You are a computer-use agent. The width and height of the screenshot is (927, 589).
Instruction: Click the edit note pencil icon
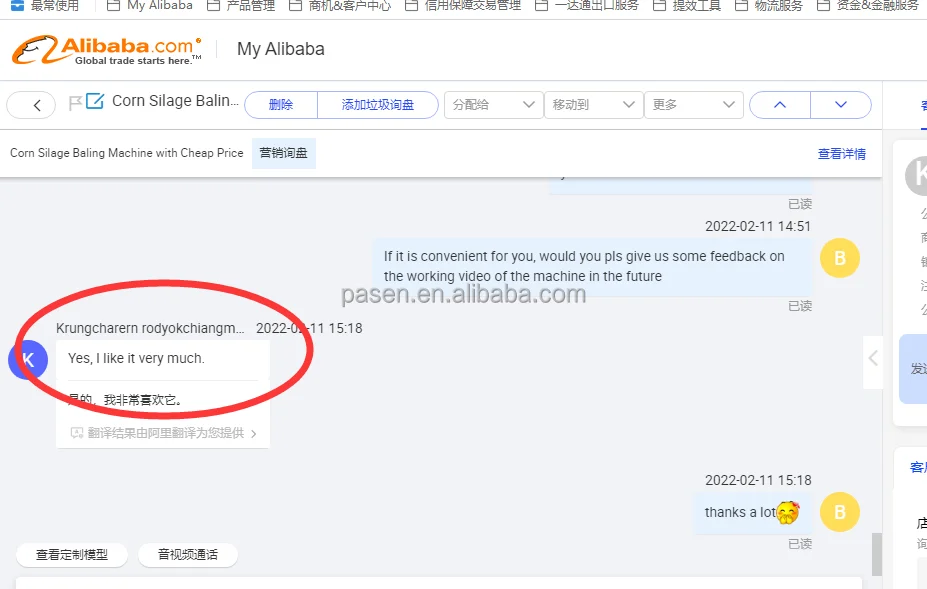coord(95,101)
